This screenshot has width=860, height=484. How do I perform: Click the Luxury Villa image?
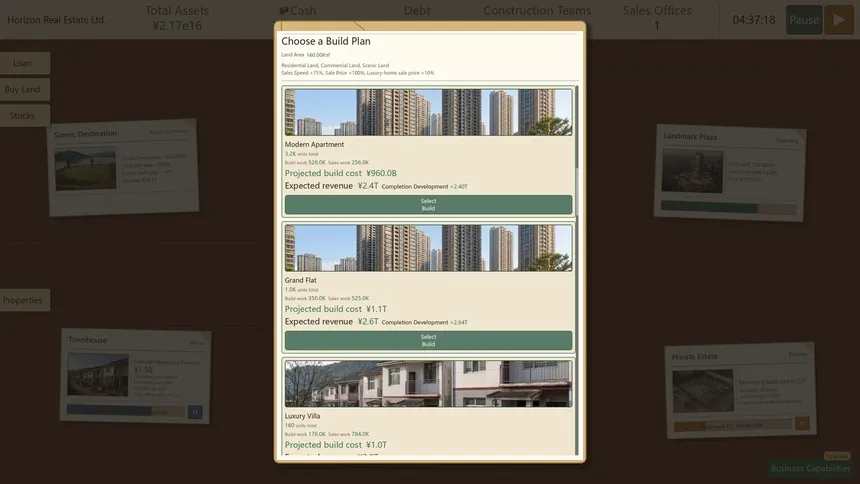[428, 384]
